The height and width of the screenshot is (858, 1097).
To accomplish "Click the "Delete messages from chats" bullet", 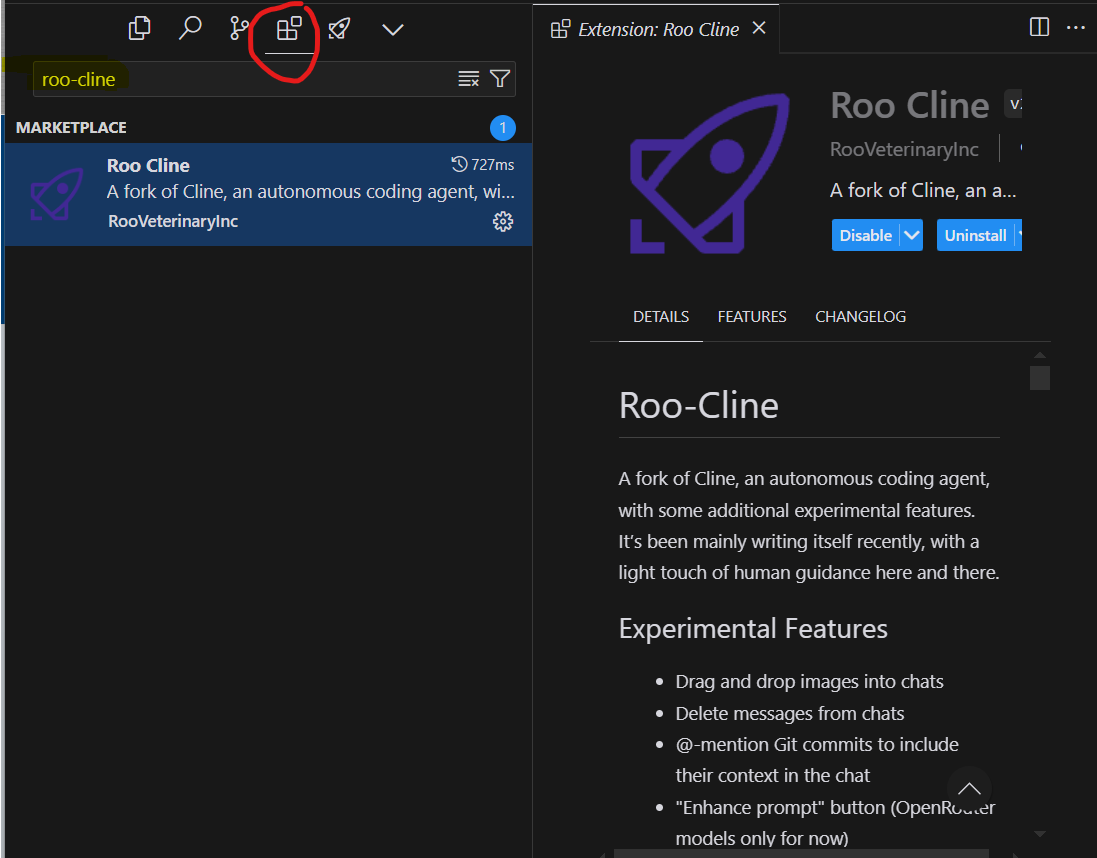I will (790, 714).
